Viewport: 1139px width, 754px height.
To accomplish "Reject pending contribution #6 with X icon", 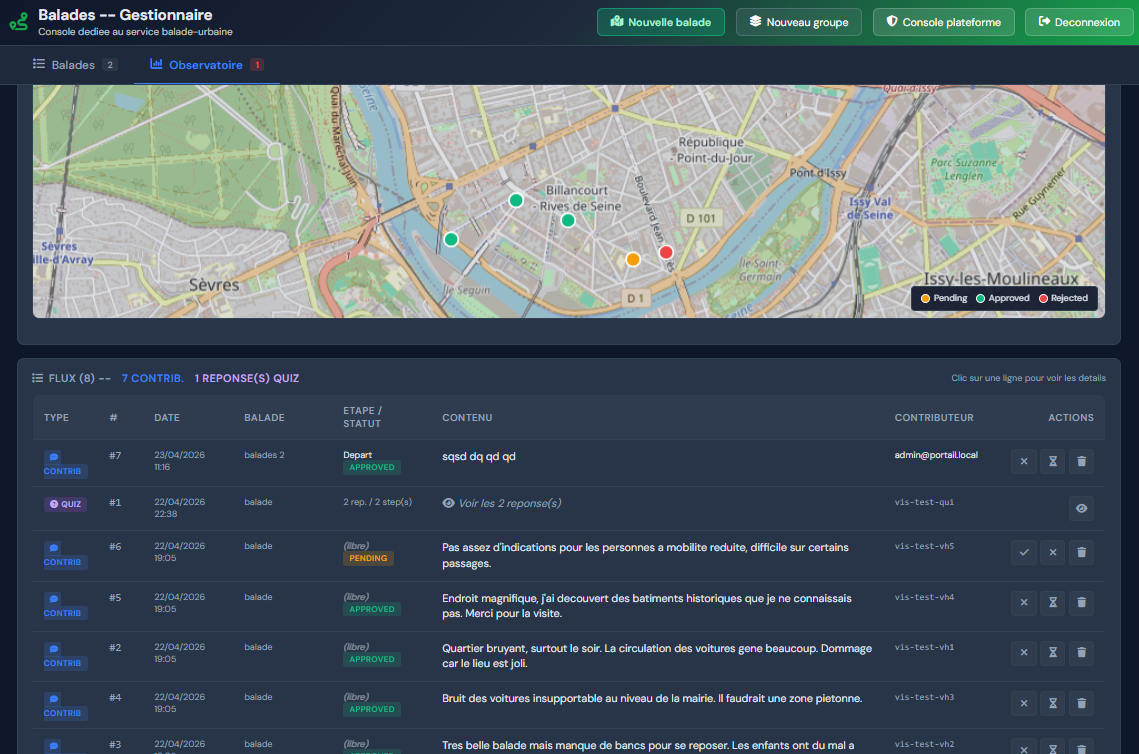I will tap(1052, 552).
